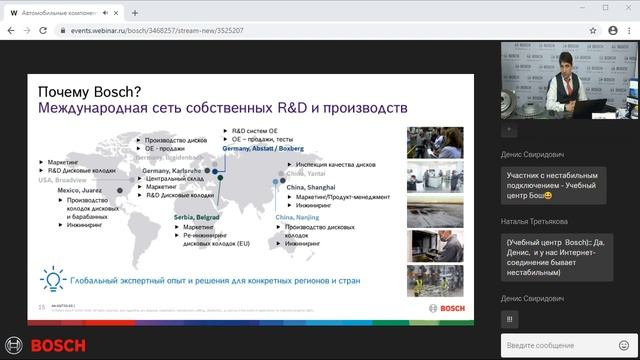Click the top factory photo on slide
Screen dimensions: 640x360
click(x=435, y=142)
